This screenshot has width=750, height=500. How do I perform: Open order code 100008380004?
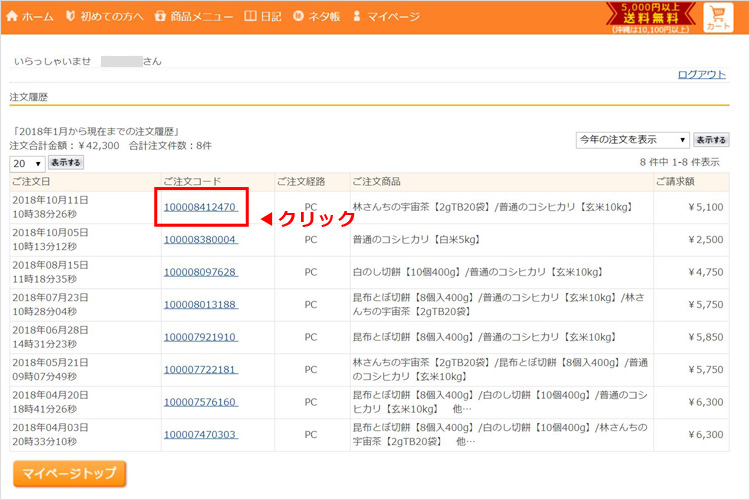pyautogui.click(x=200, y=240)
